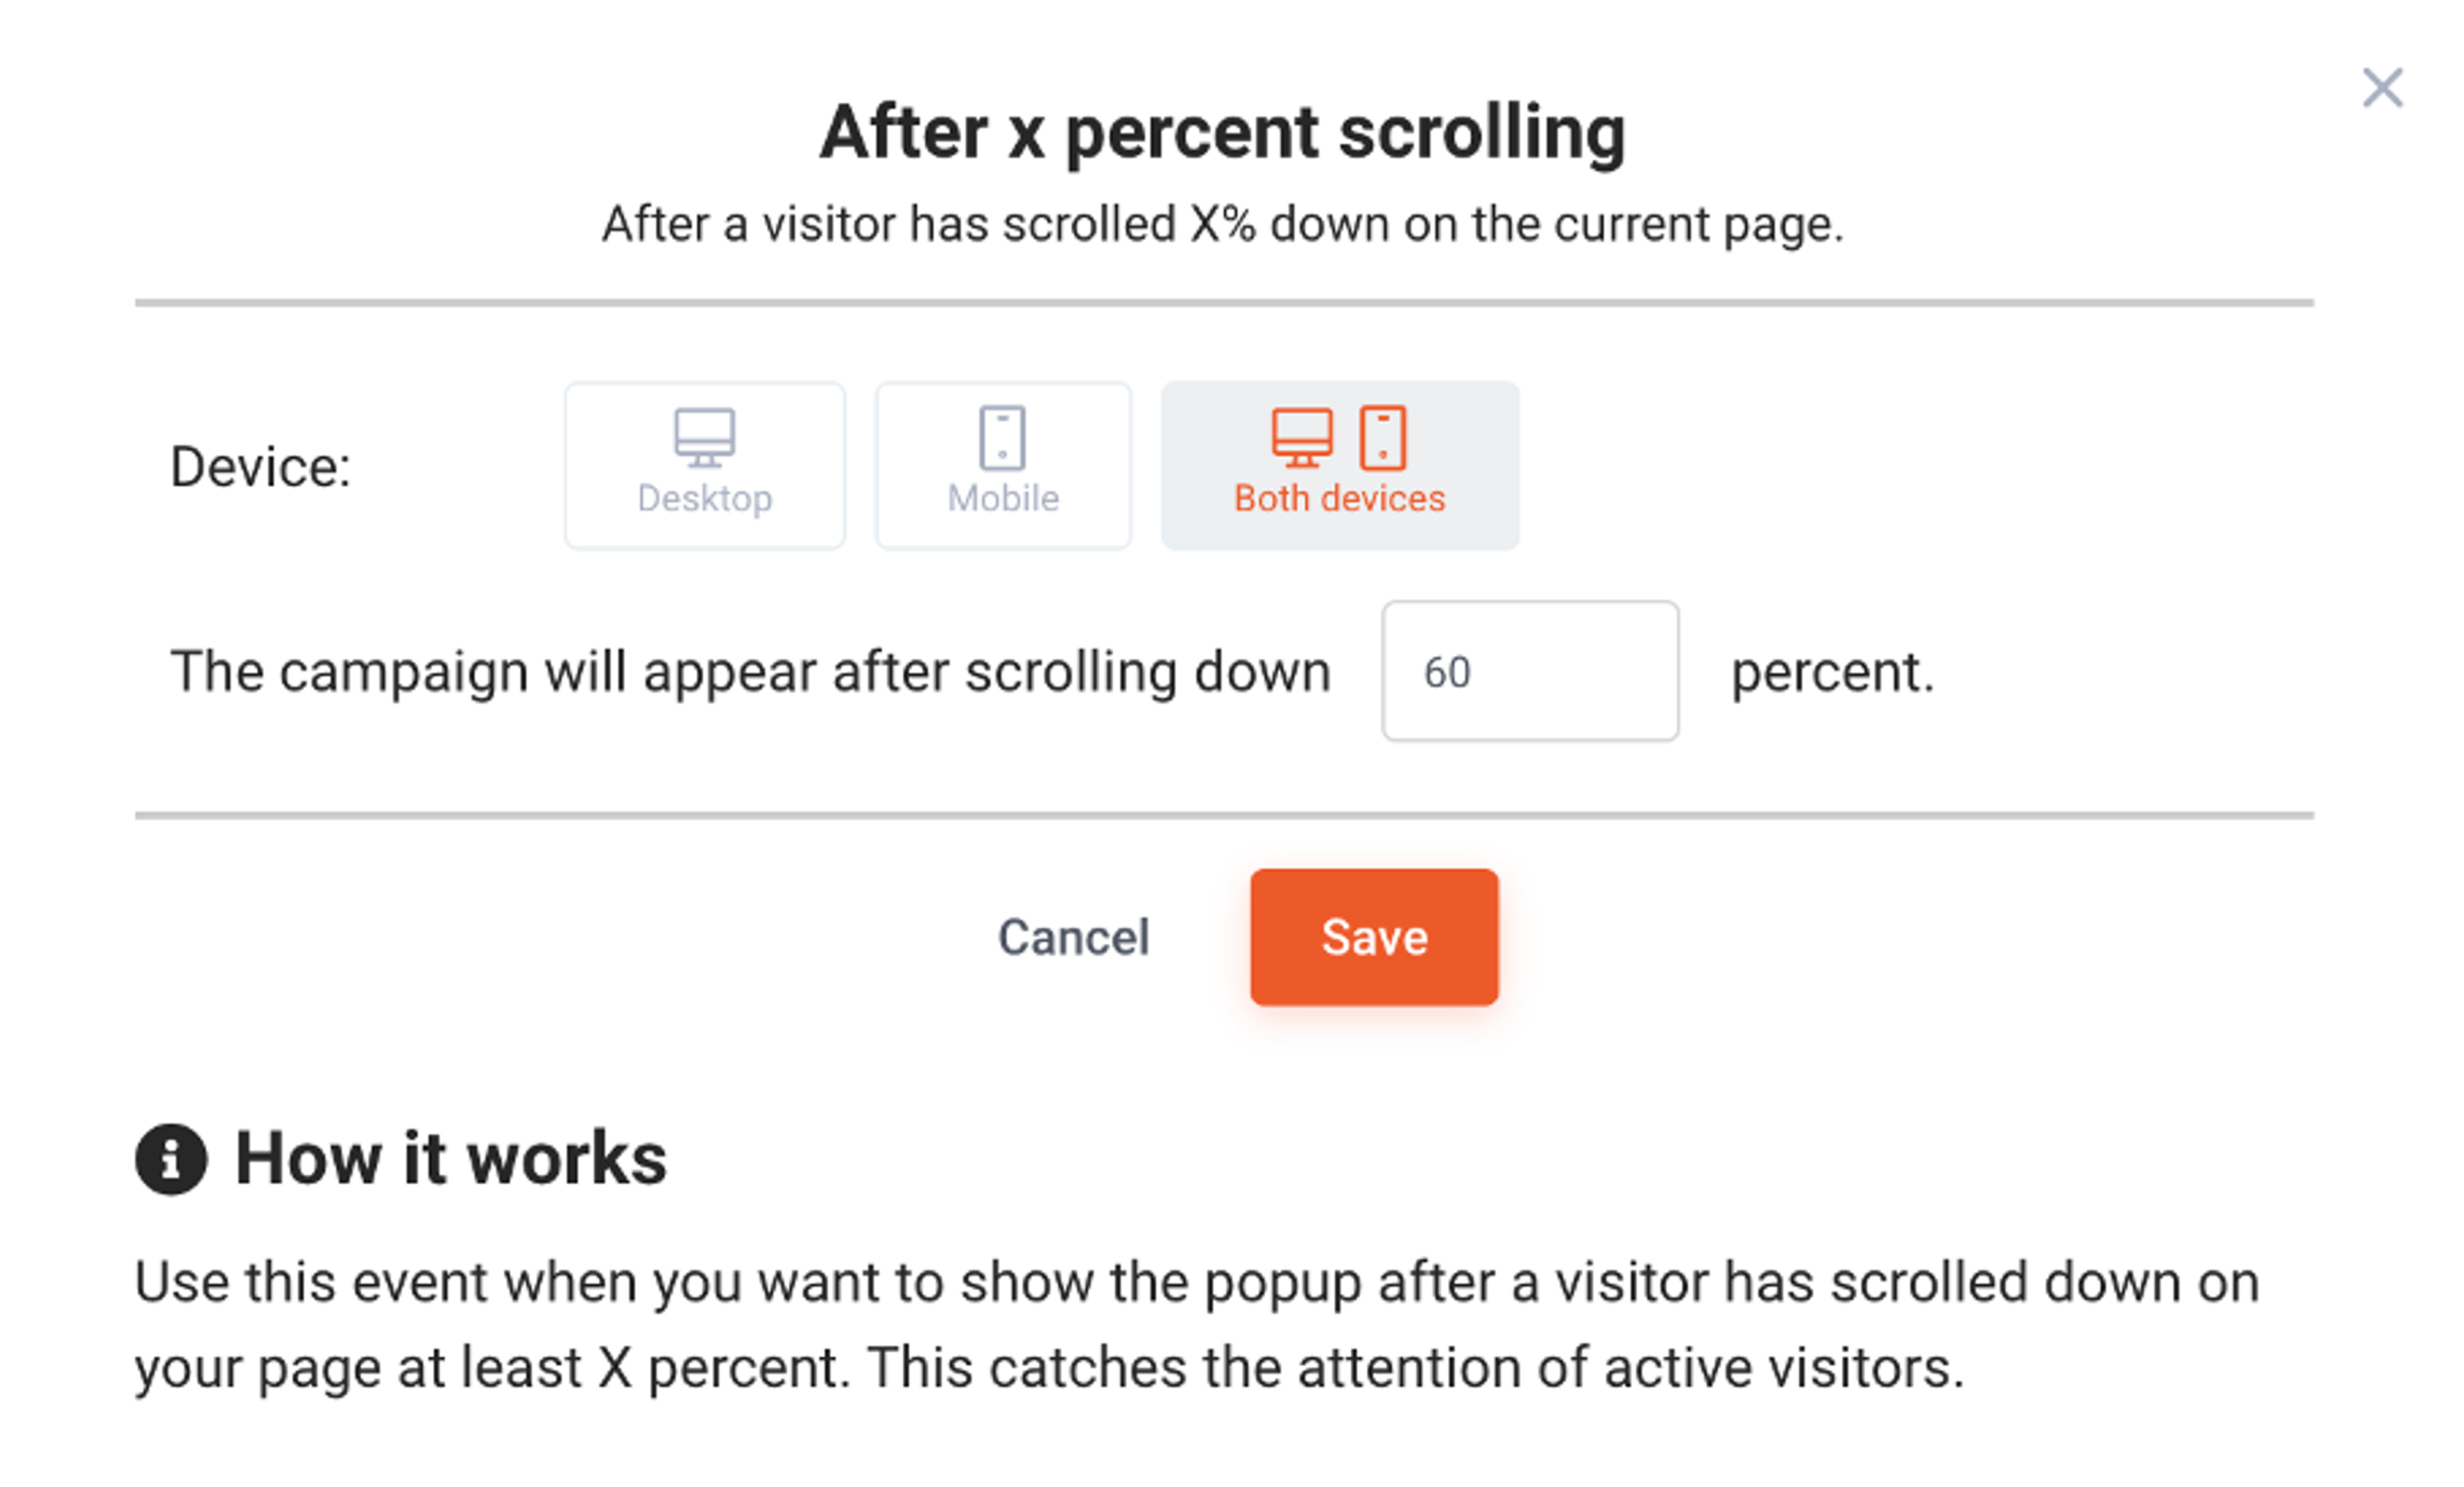Click the monitor icon inside Both devices
2464x1487 pixels.
coord(1302,437)
